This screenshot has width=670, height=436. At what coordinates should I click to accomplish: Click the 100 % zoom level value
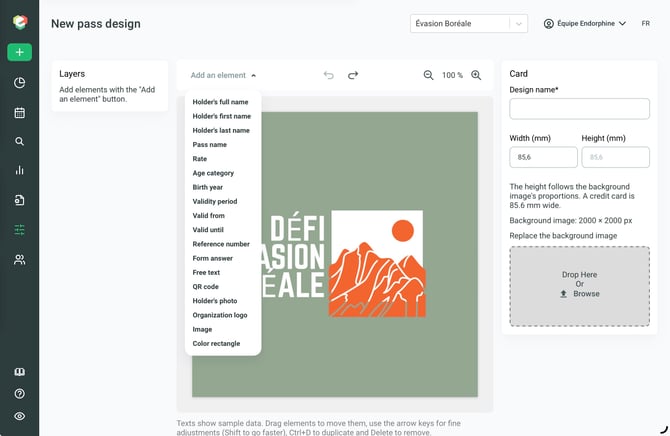[452, 75]
